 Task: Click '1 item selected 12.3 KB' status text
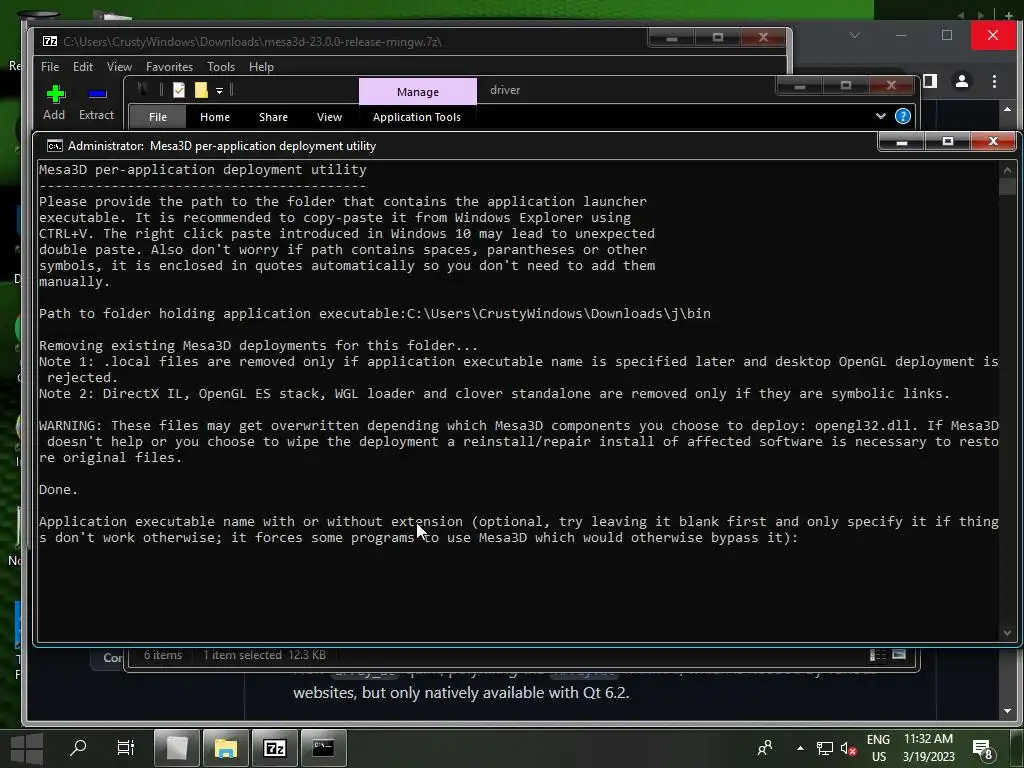pyautogui.click(x=264, y=654)
